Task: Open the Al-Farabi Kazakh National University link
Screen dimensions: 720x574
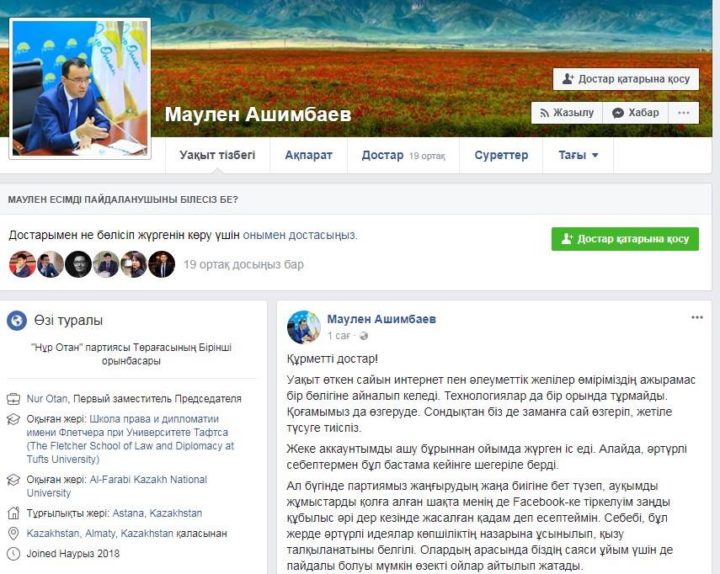Action: click(x=117, y=486)
